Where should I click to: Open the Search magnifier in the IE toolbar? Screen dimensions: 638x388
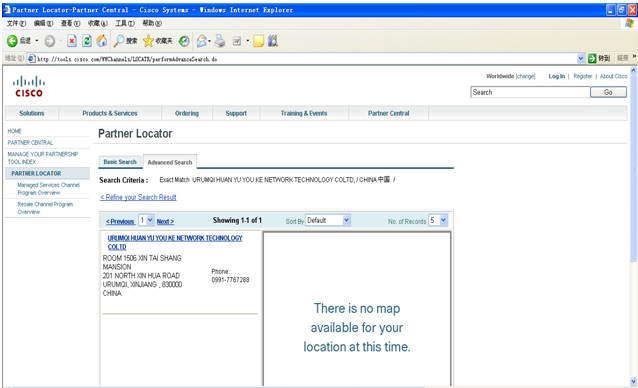pos(119,41)
